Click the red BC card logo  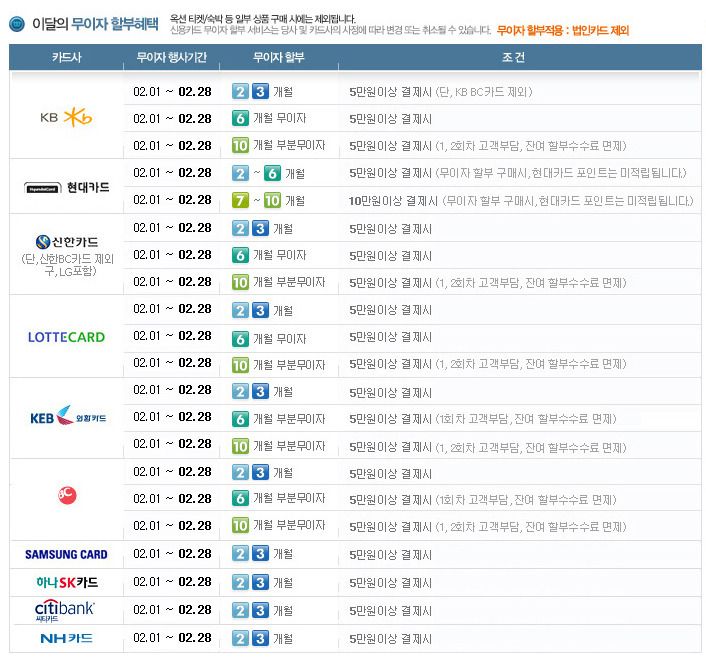67,495
